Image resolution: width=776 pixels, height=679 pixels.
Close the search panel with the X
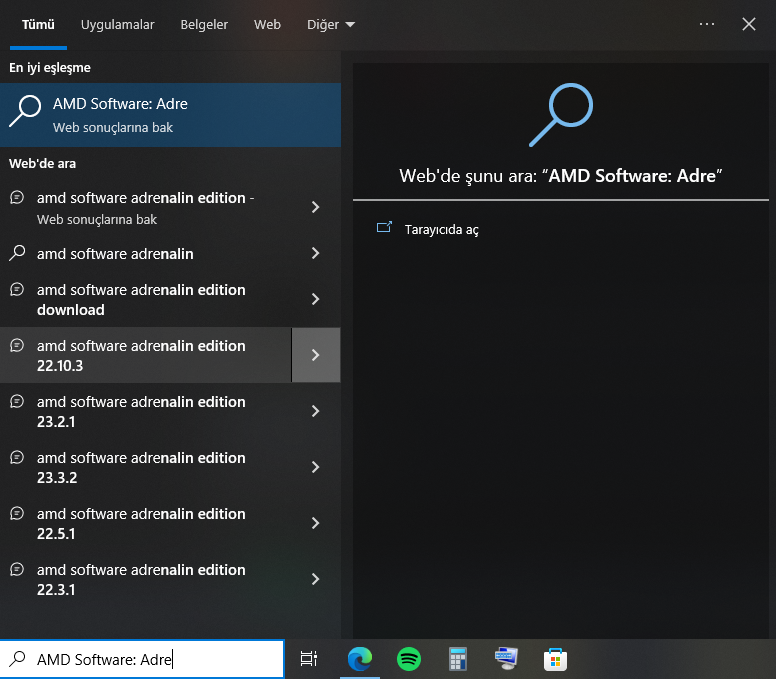pos(749,24)
